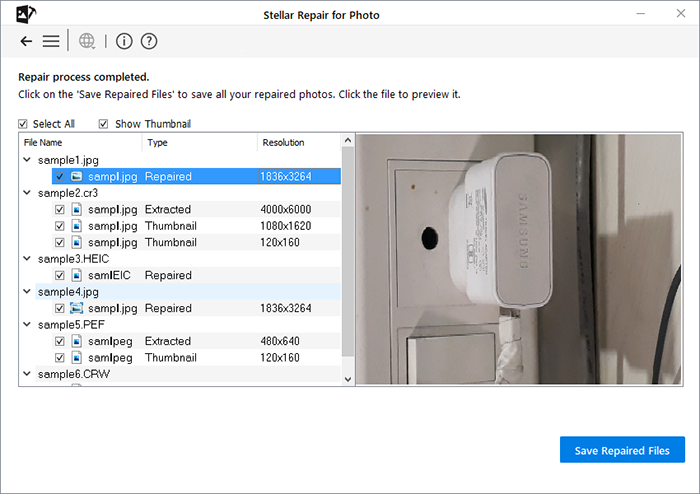
Task: Uncheck the 120x160 Thumbnail checkbox under sample5.PEF
Action: [59, 357]
